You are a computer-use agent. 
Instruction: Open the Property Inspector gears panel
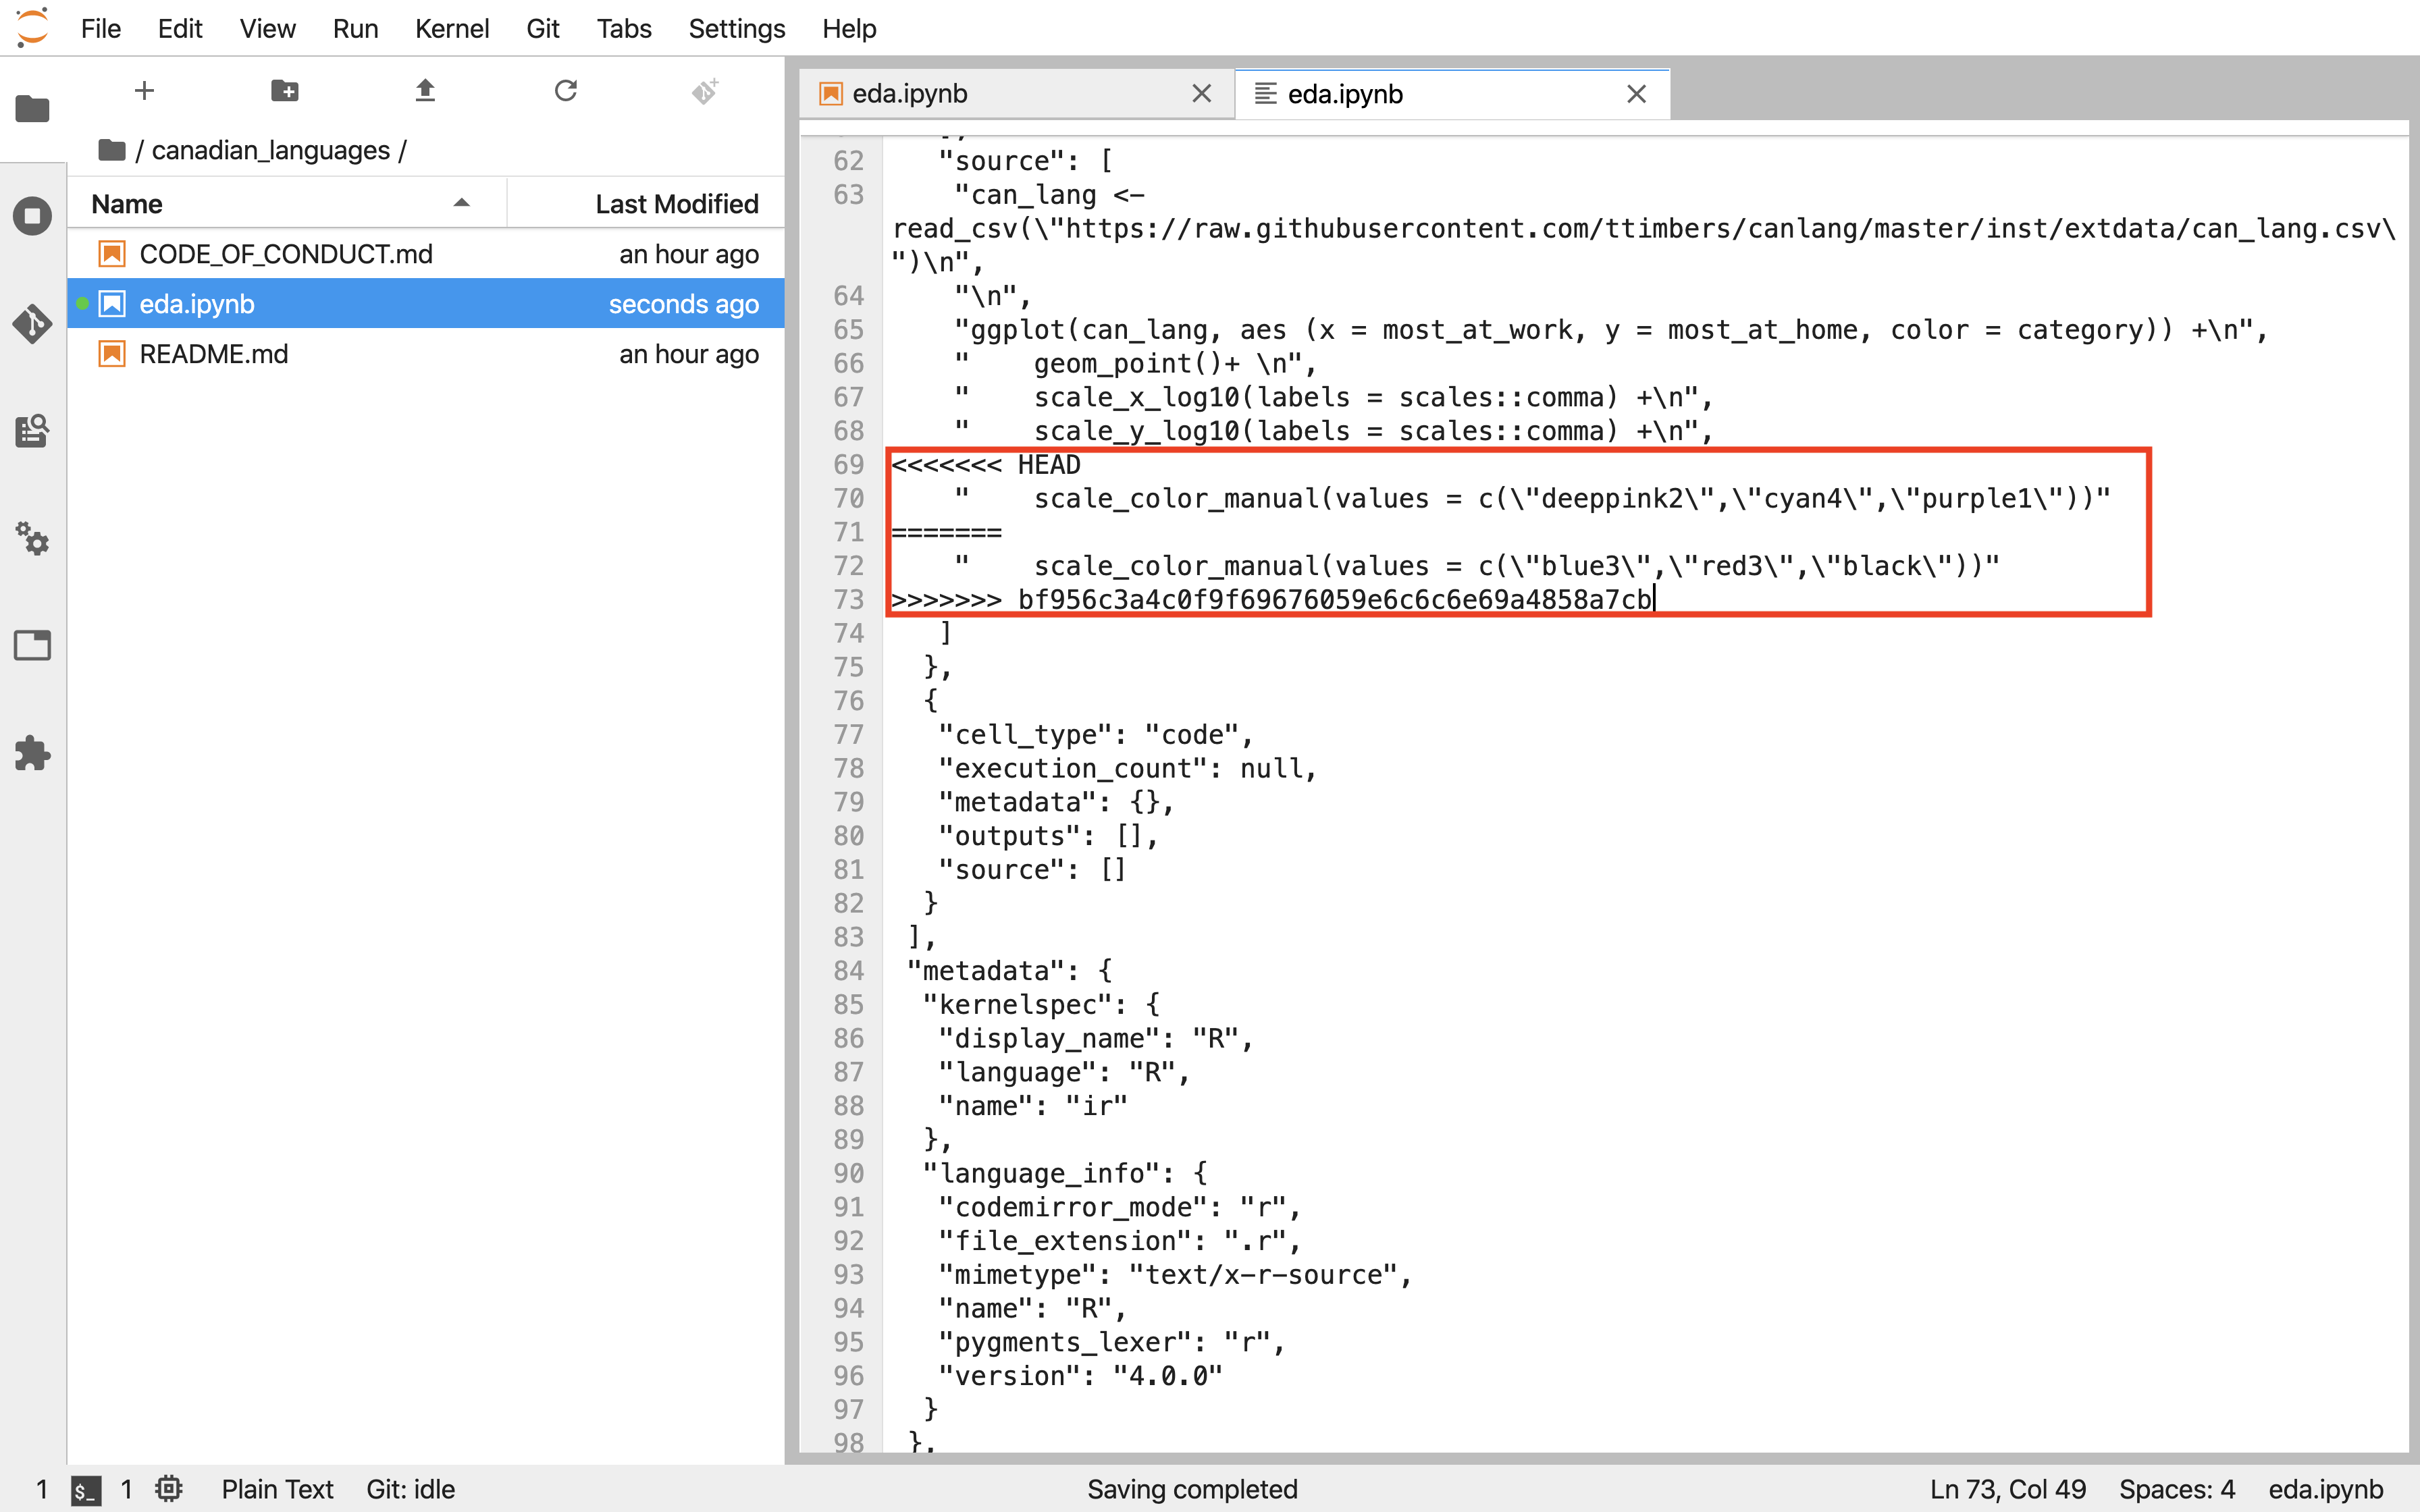pos(32,539)
